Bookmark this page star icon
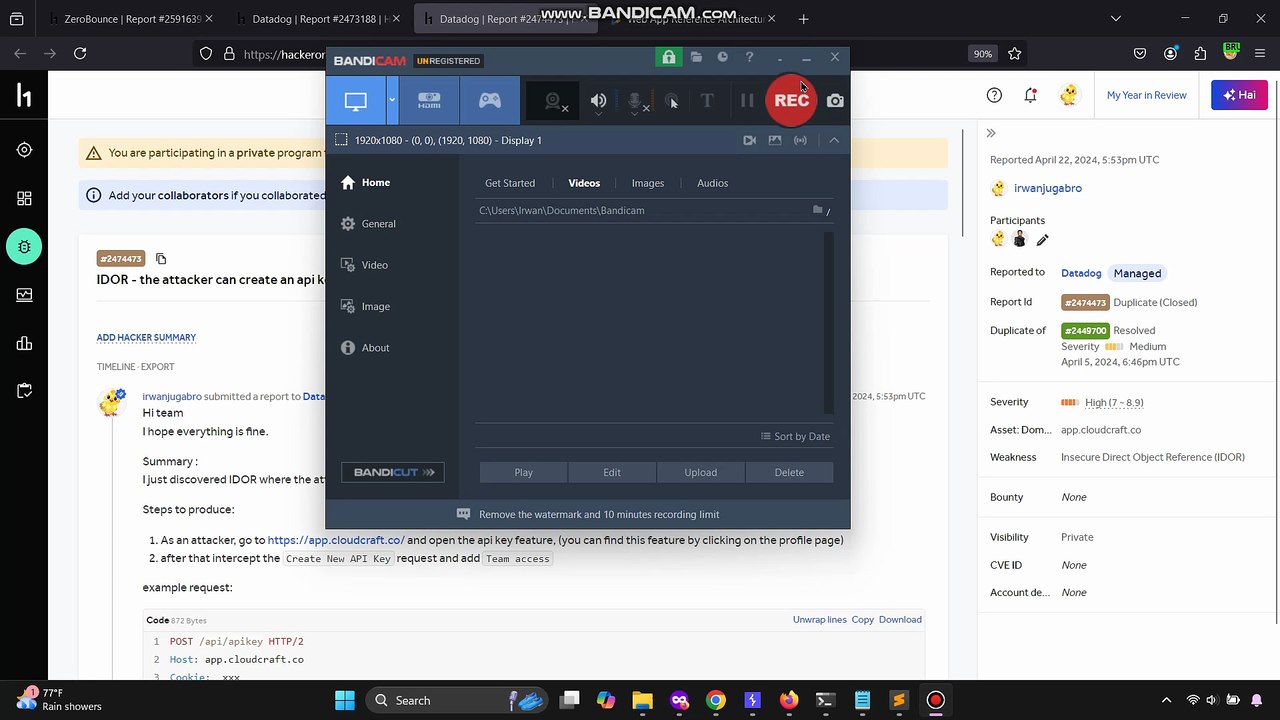This screenshot has height=720, width=1280. click(1015, 54)
